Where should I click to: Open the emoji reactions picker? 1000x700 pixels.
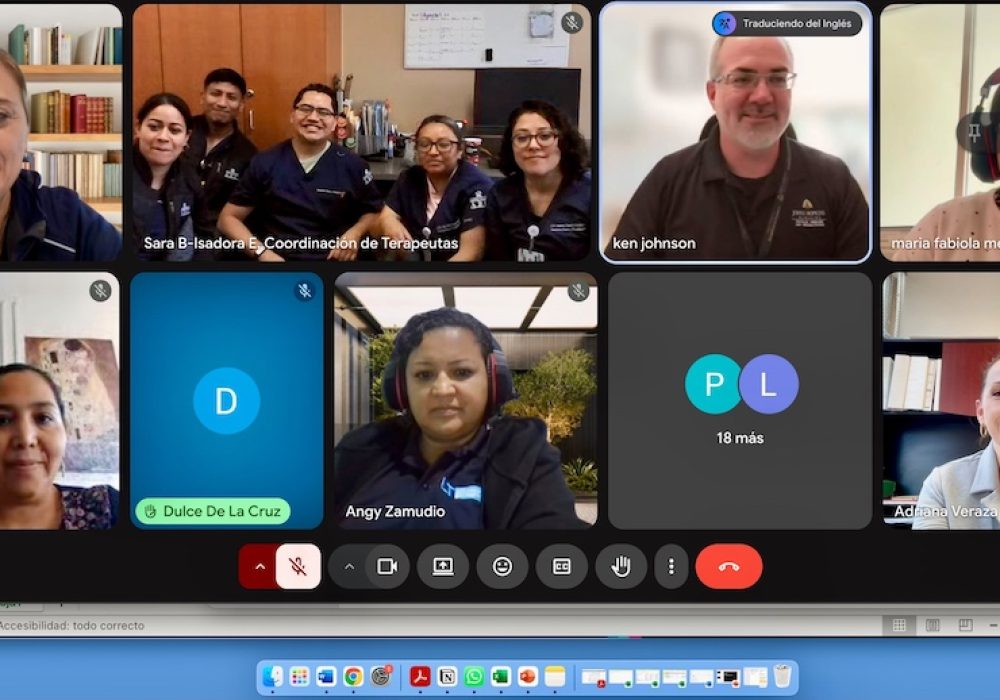point(503,566)
